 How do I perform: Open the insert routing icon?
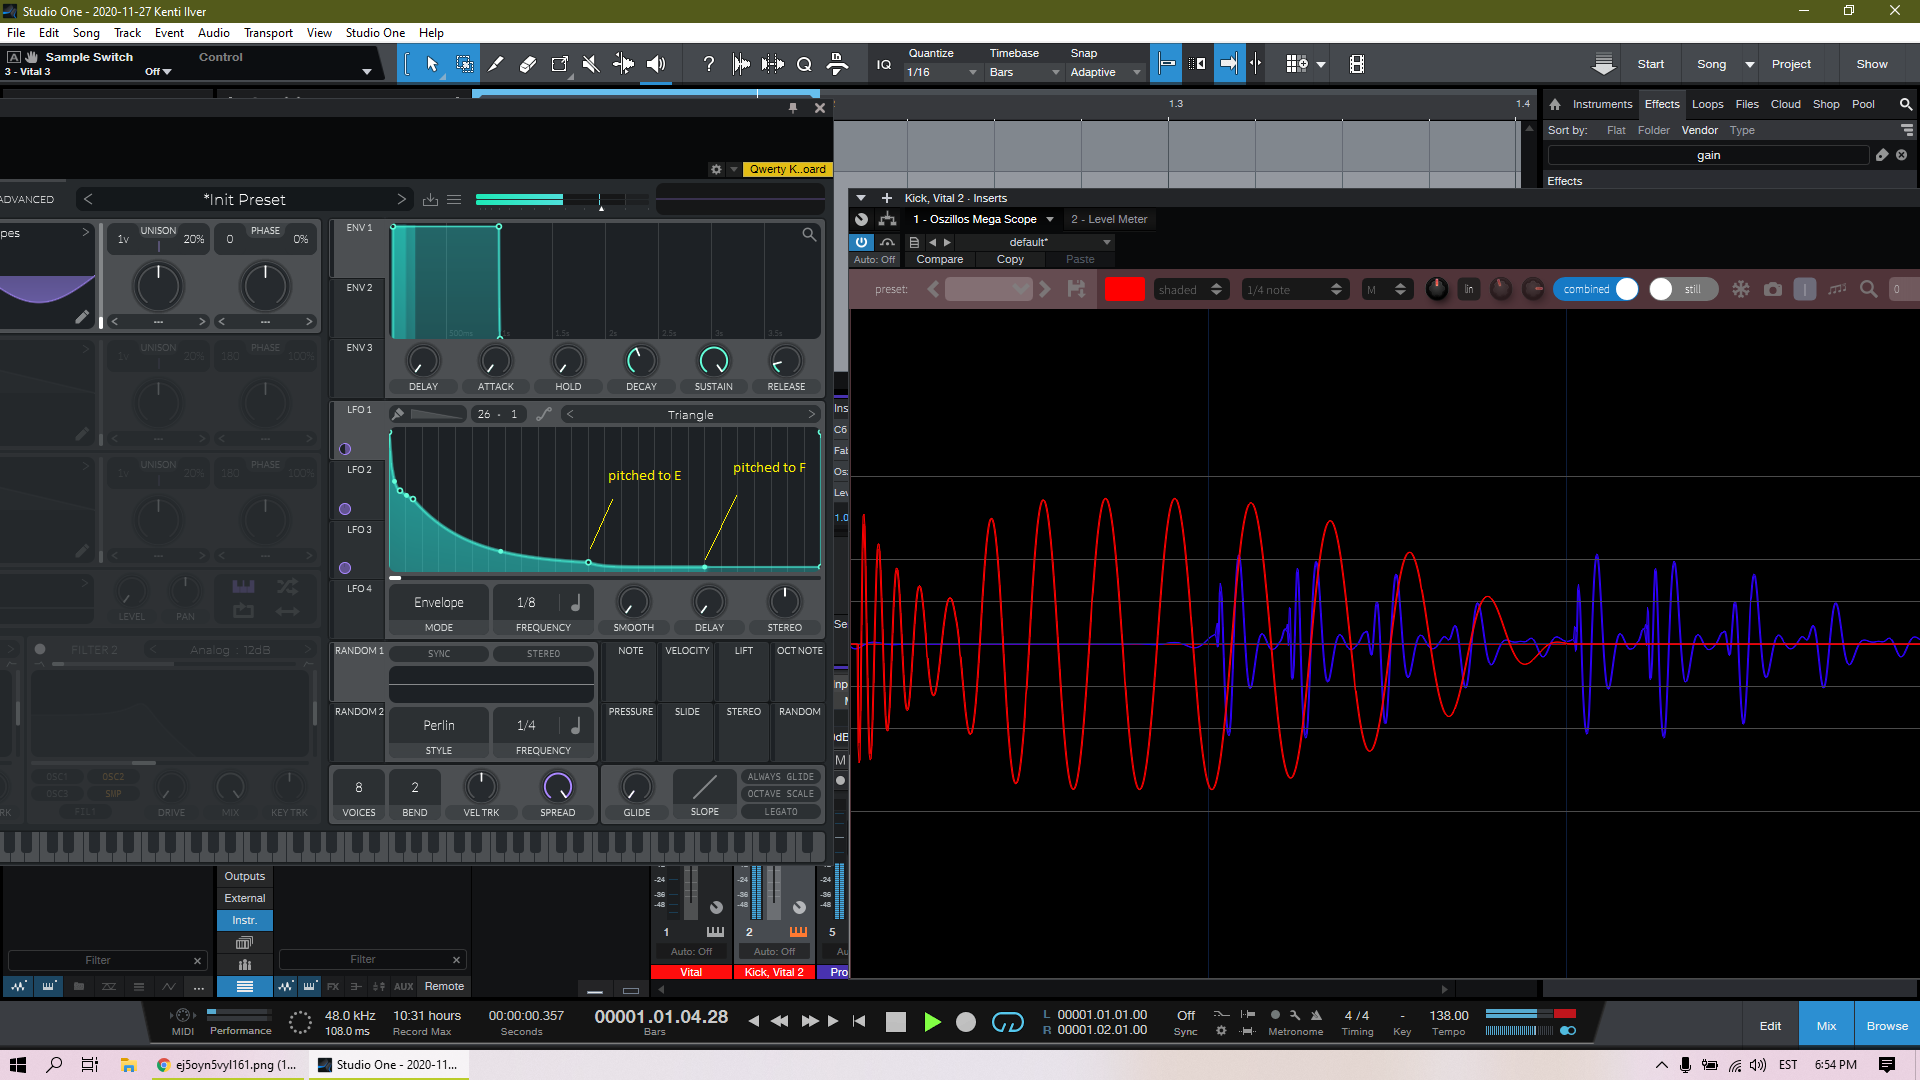click(887, 219)
